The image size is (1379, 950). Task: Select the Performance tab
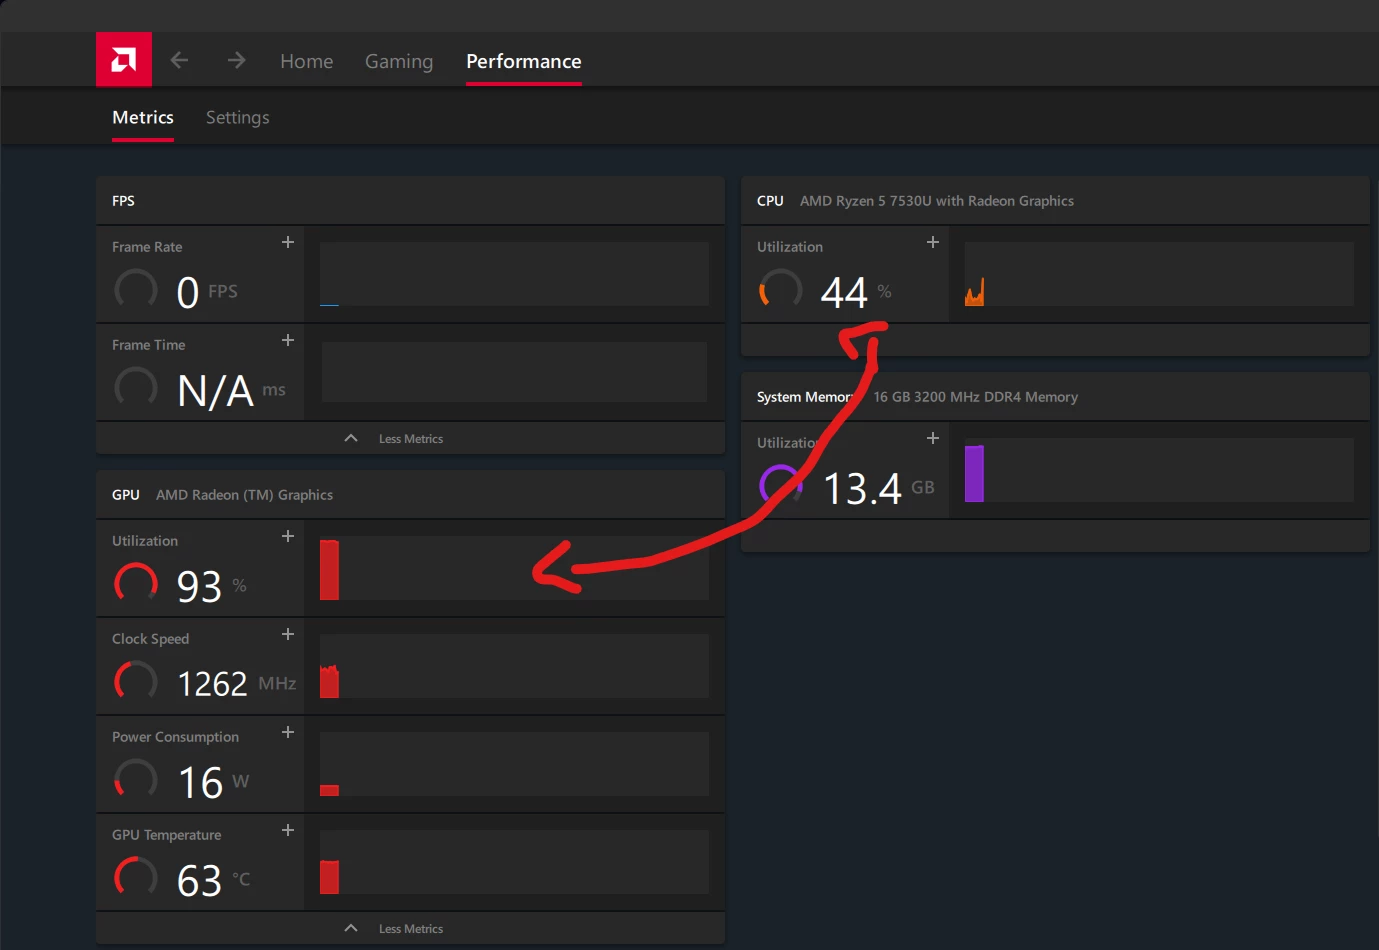524,61
